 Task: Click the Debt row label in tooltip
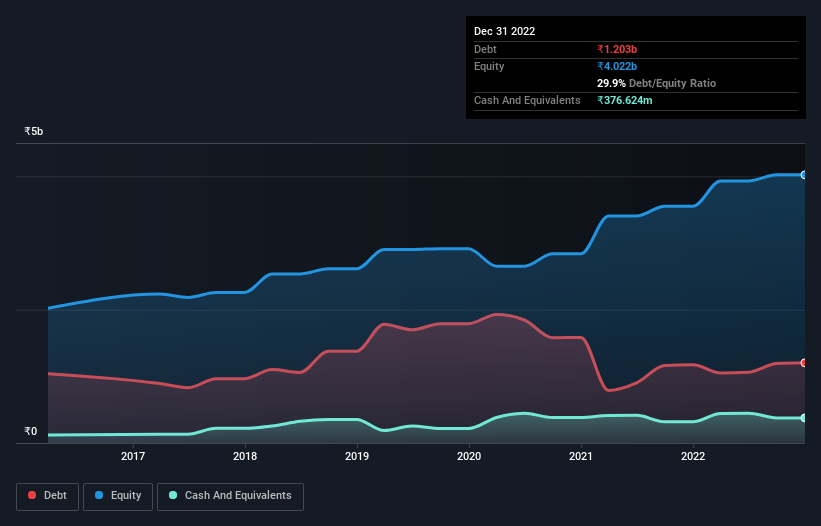485,49
